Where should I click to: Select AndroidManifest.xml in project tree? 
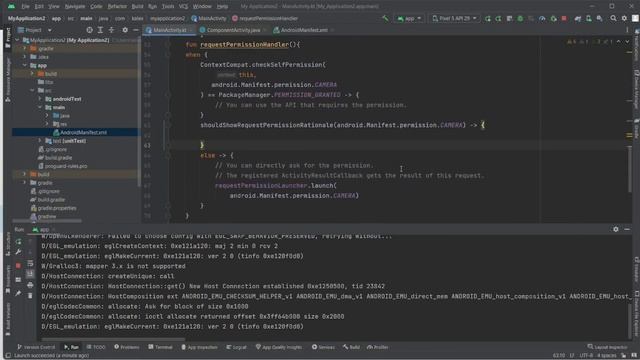tap(80, 132)
